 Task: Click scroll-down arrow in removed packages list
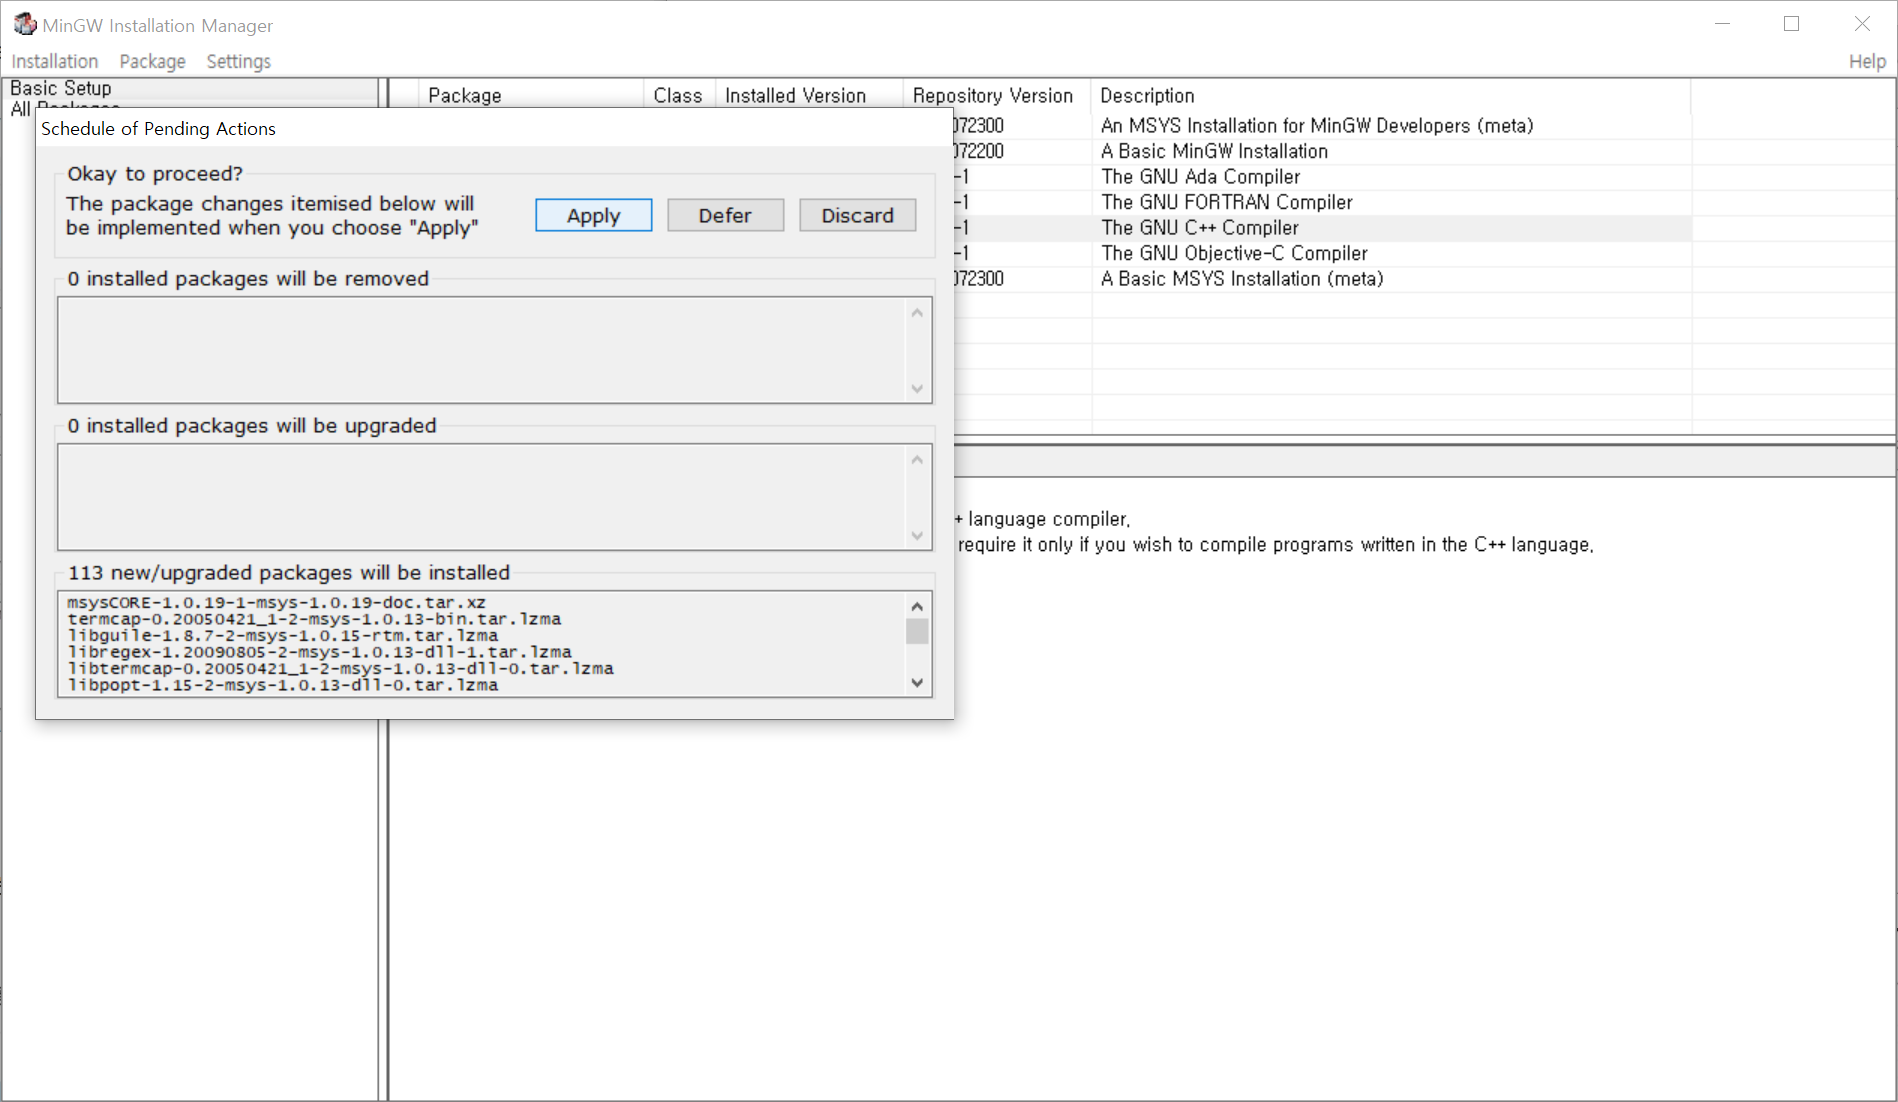[917, 389]
